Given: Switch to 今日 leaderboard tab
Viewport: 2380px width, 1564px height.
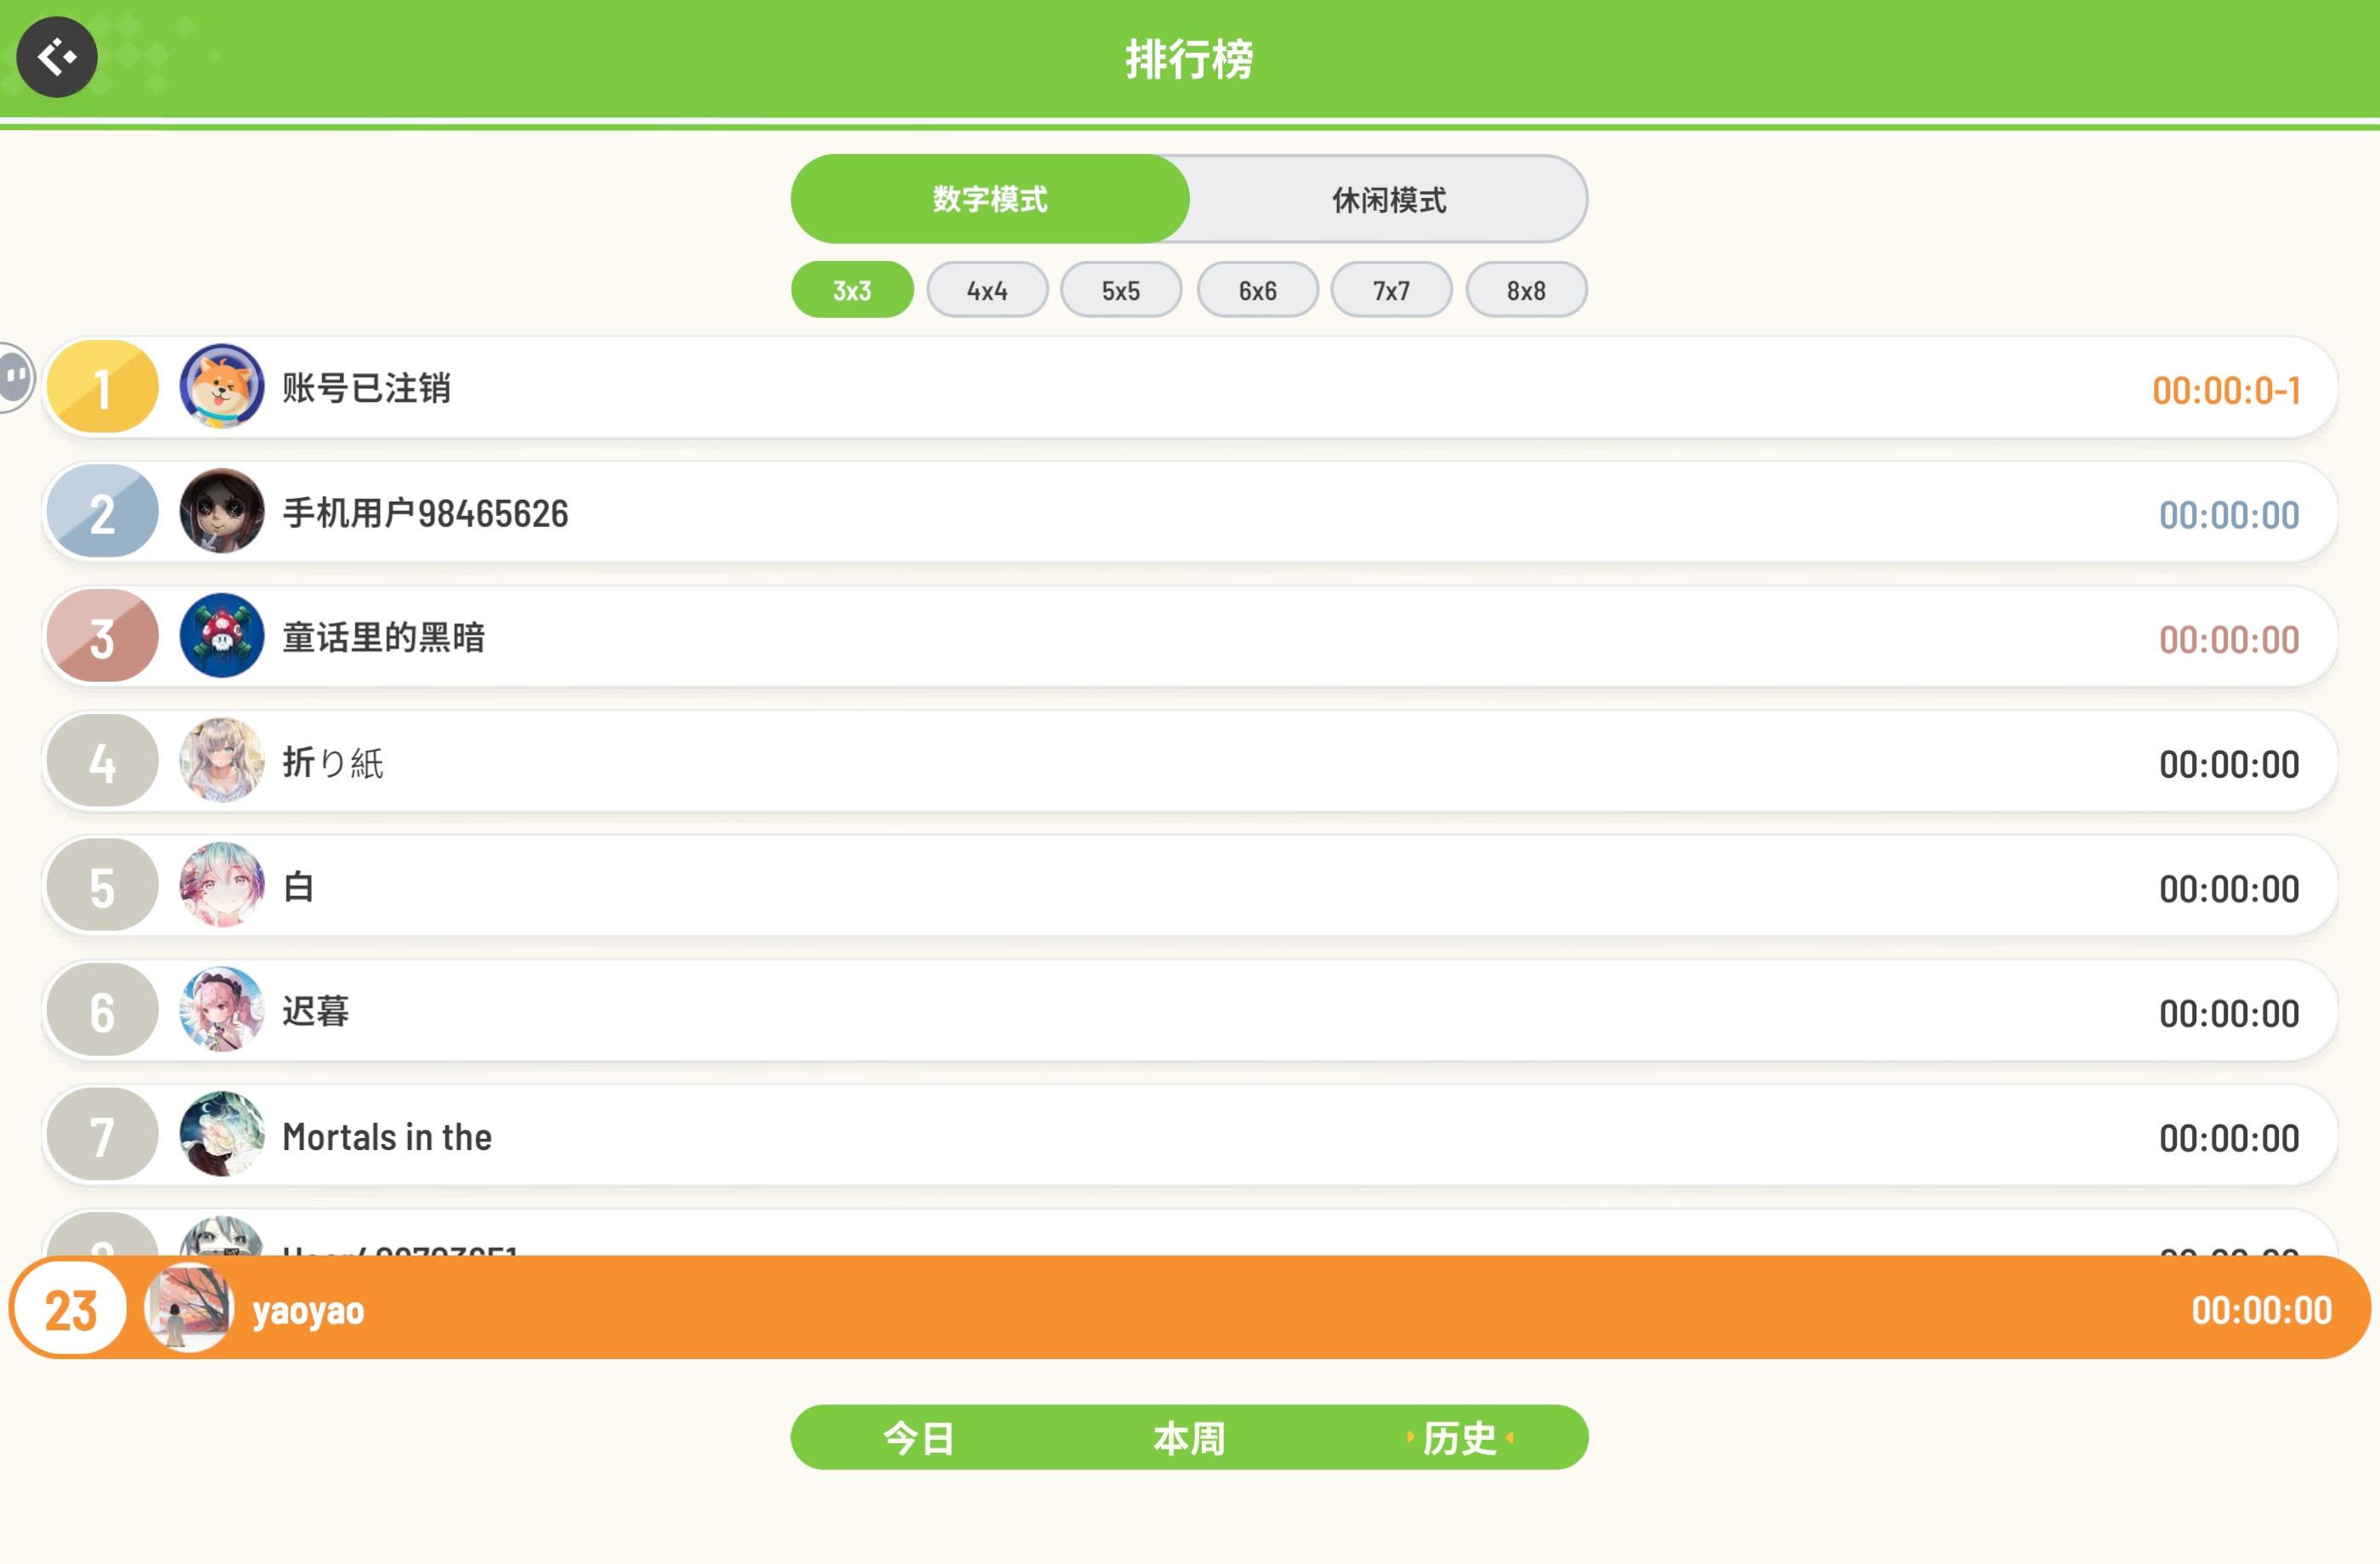Looking at the screenshot, I should click(918, 1438).
